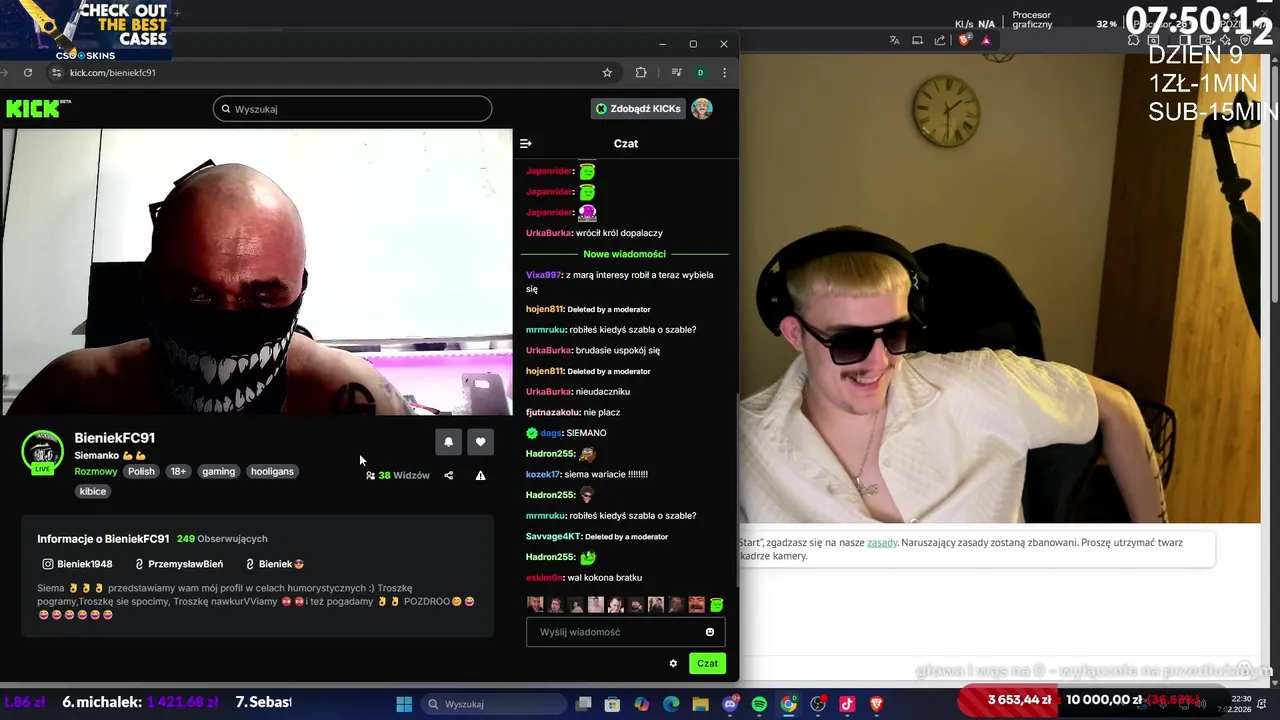The image size is (1280, 720).
Task: Focus the Kick Wyszukaj search box
Action: click(x=352, y=109)
